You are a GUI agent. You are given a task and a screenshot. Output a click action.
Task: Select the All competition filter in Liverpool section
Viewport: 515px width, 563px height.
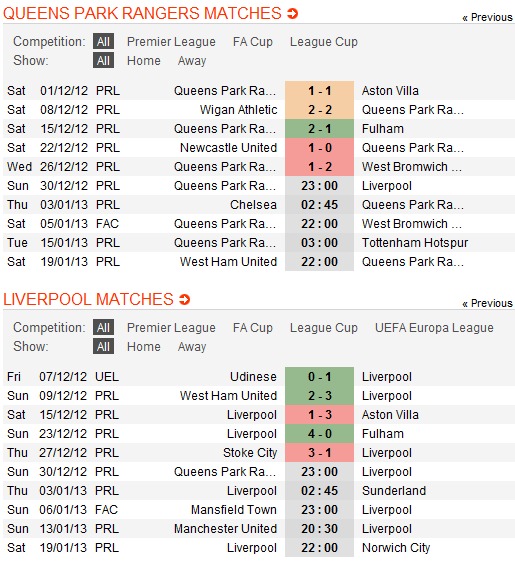coord(103,327)
